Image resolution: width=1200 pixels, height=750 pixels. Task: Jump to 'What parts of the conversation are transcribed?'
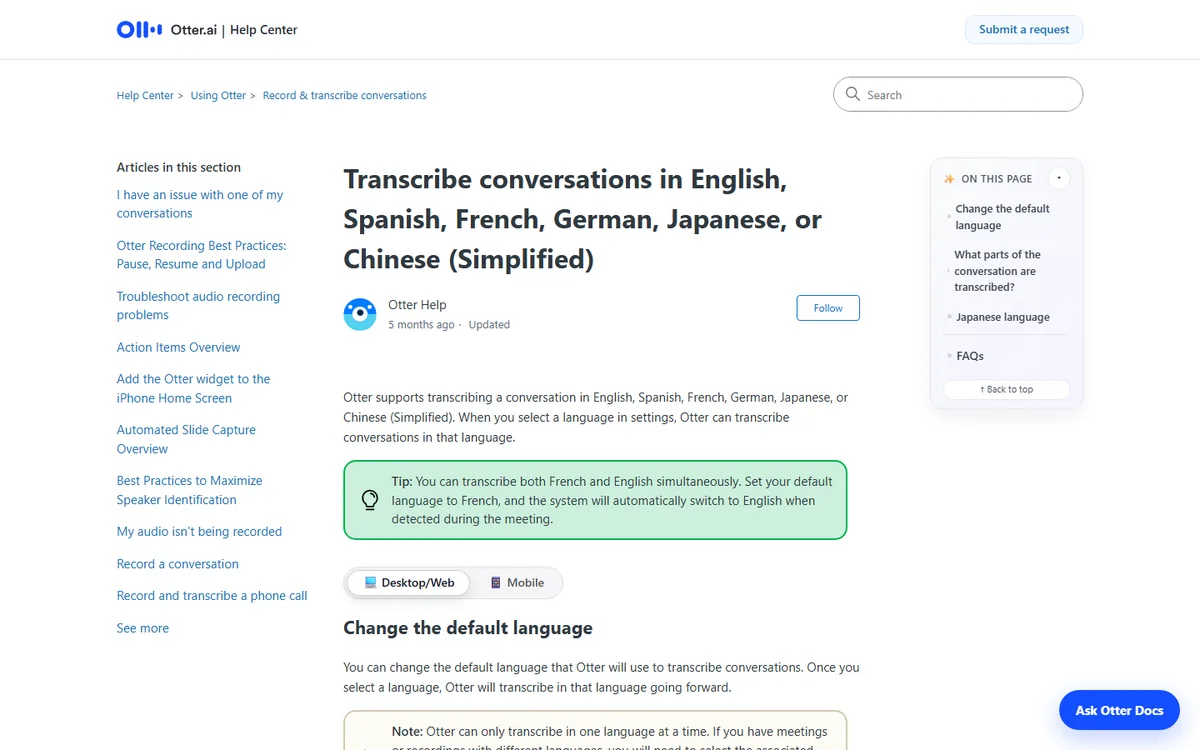coord(997,271)
